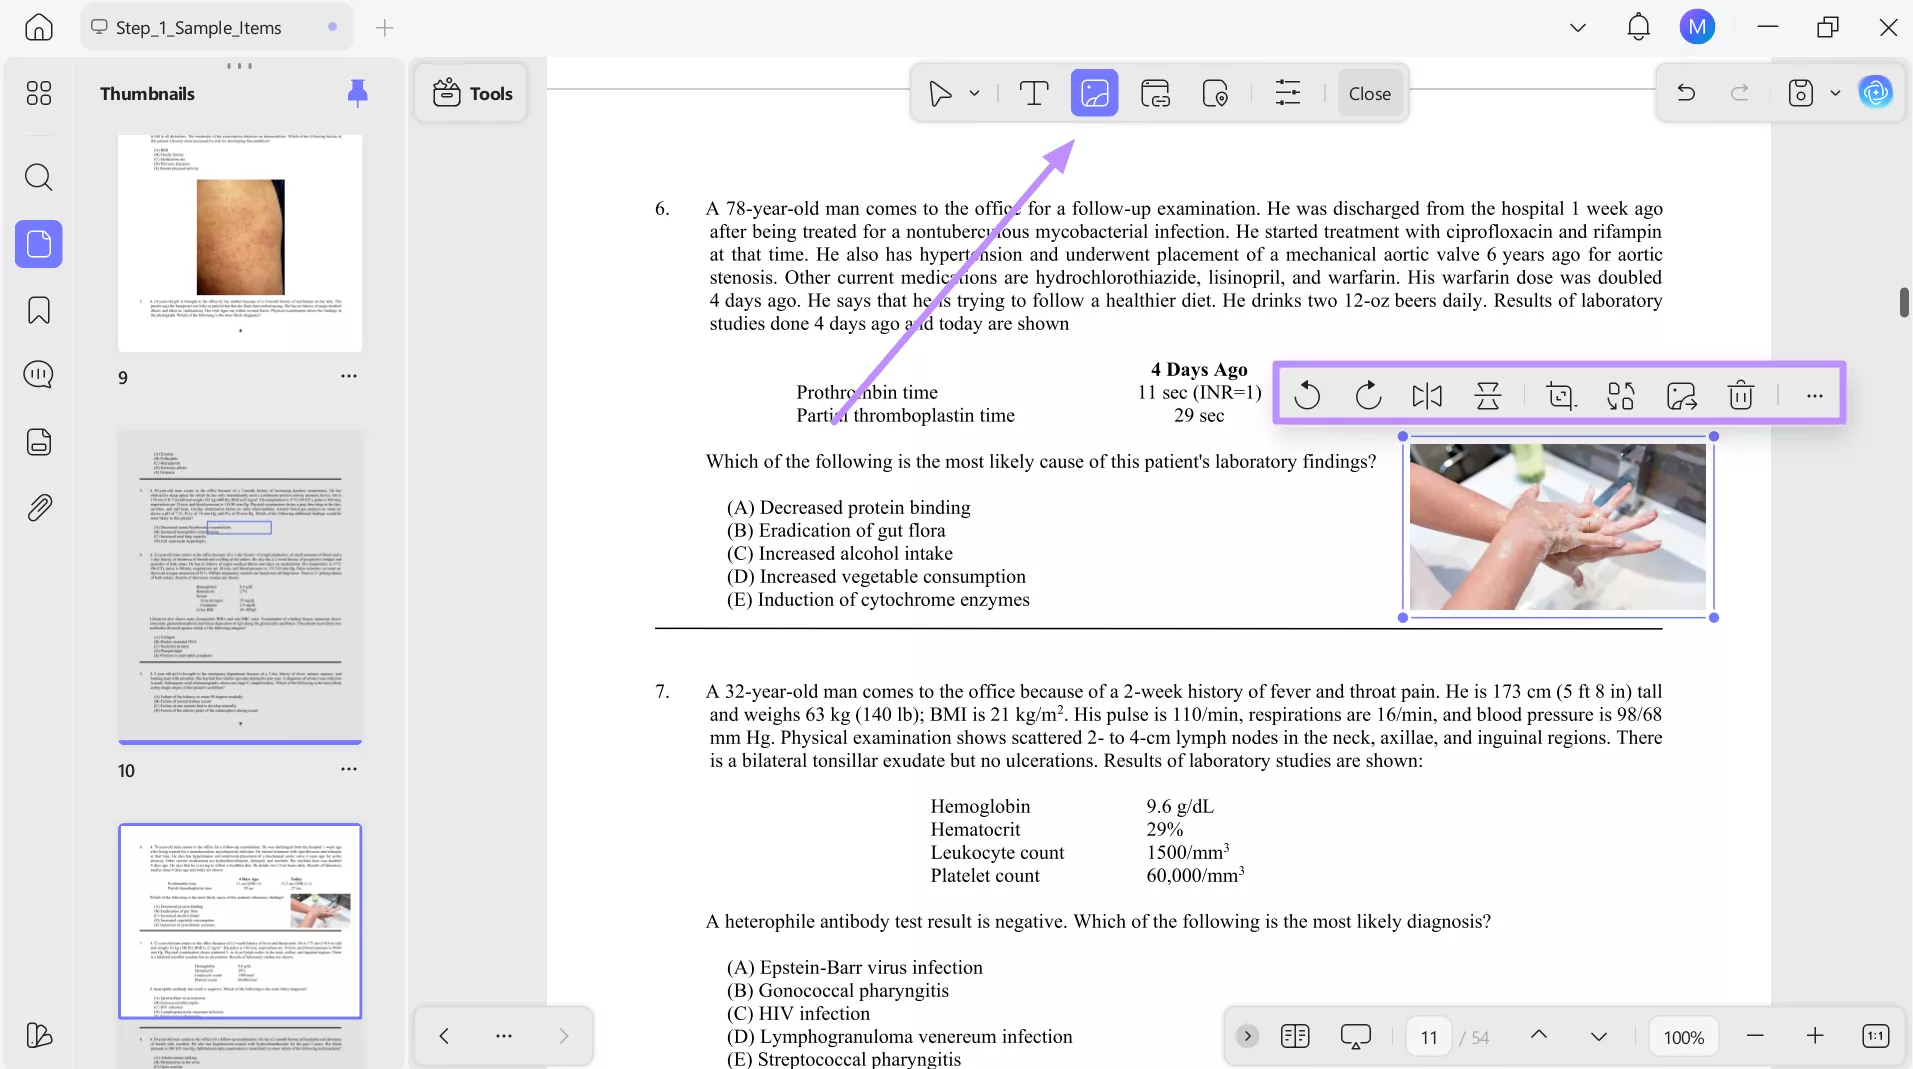Open the save options dropdown
Image resolution: width=1913 pixels, height=1069 pixels.
pyautogui.click(x=1834, y=93)
